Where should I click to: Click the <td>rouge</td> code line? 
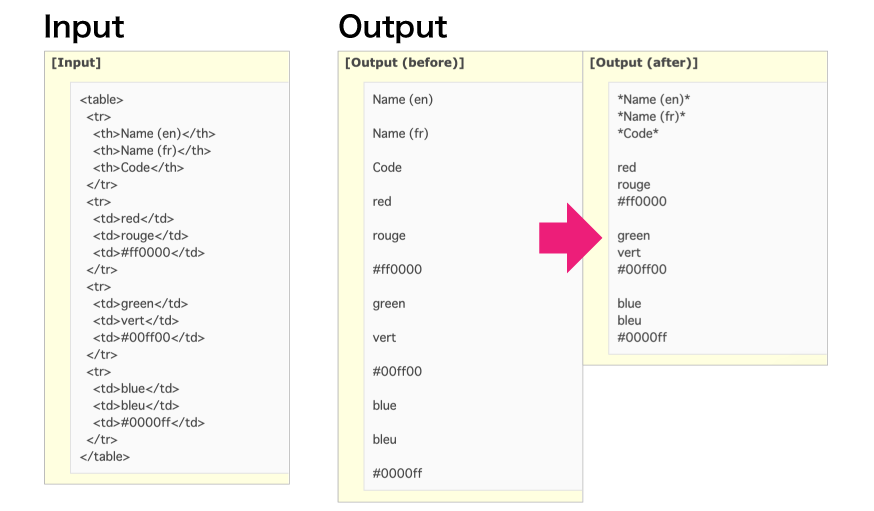140,236
